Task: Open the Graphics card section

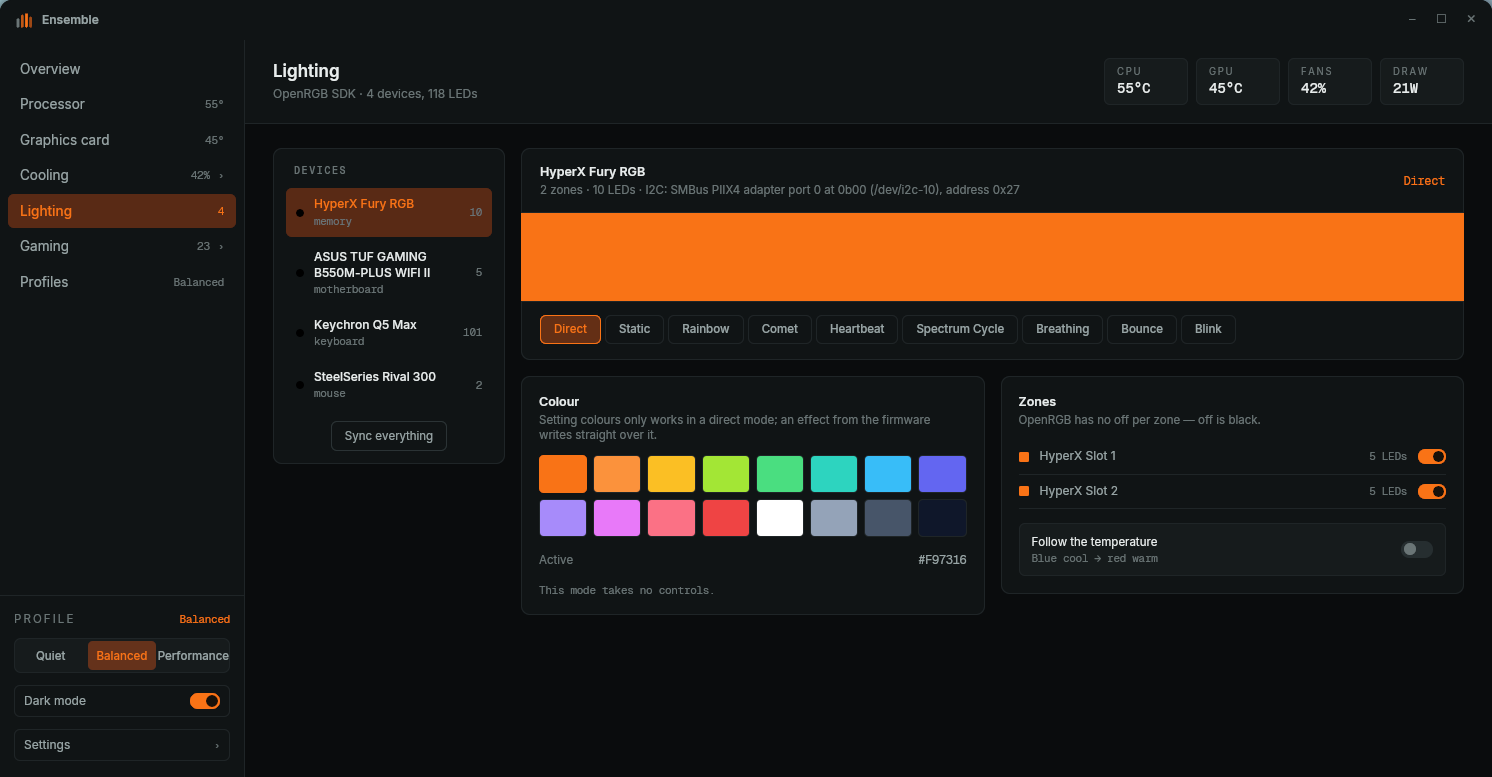Action: (122, 140)
